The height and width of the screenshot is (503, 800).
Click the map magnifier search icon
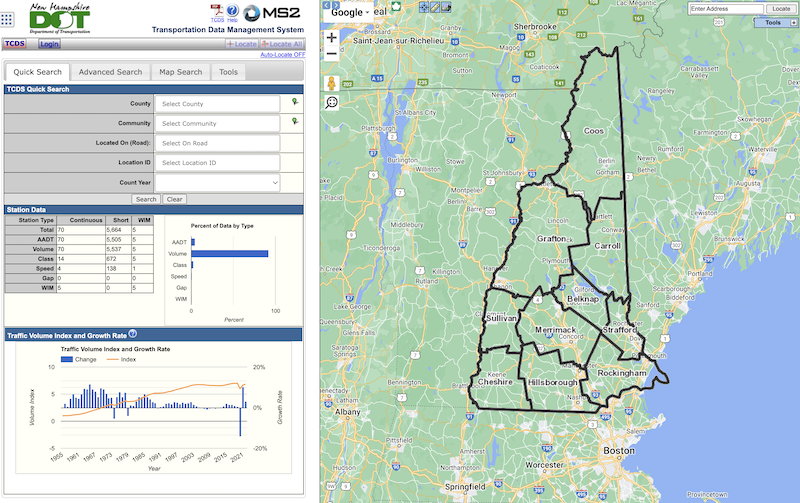pos(332,102)
